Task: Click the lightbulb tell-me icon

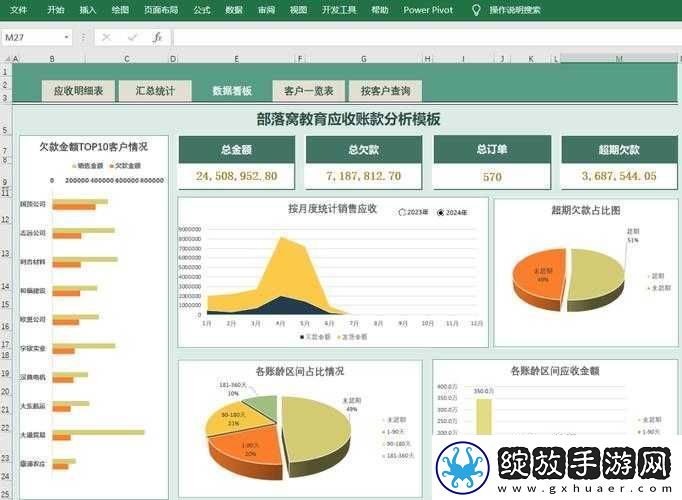Action: point(476,10)
